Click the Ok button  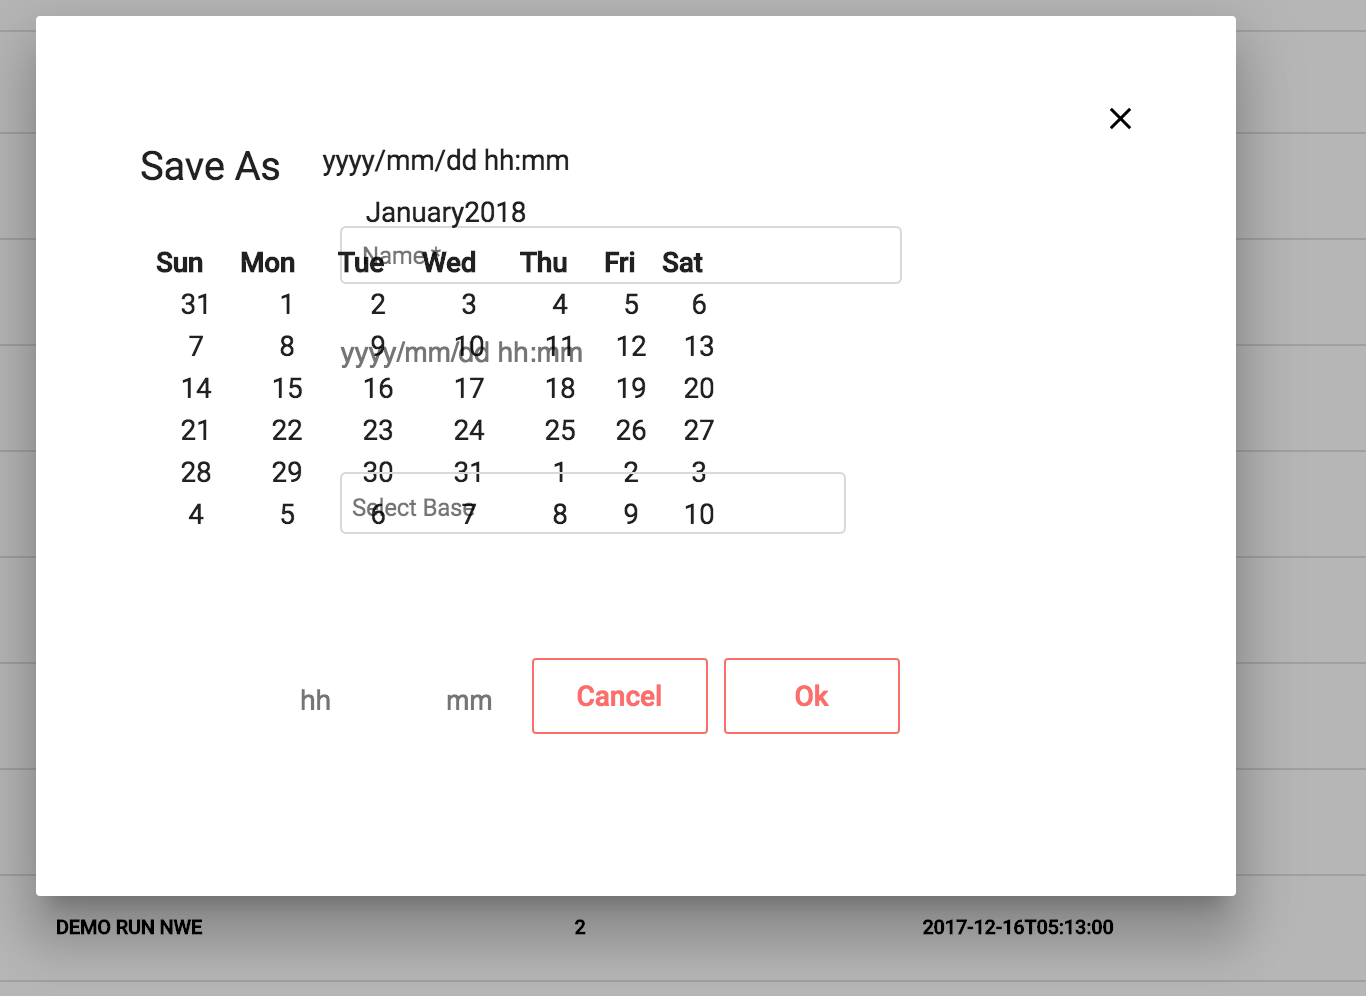tap(811, 696)
